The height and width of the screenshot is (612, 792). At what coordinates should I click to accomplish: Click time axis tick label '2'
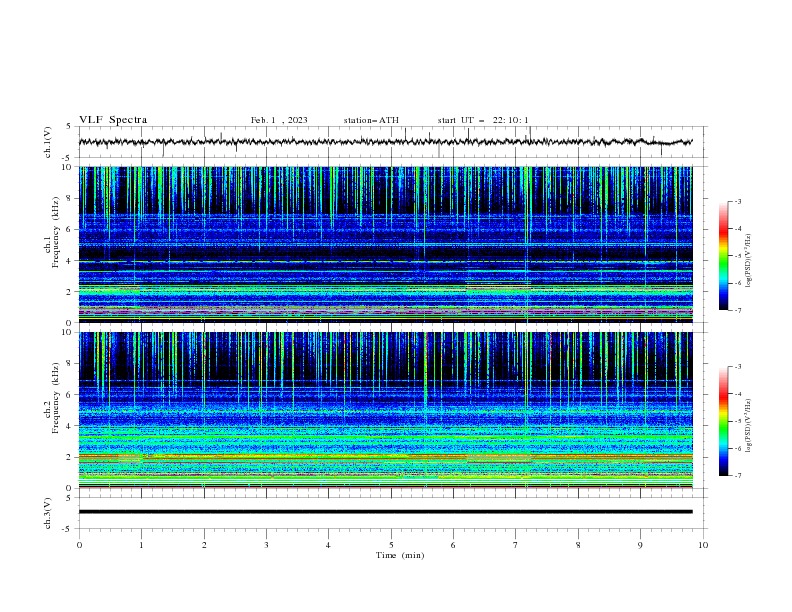tap(204, 545)
